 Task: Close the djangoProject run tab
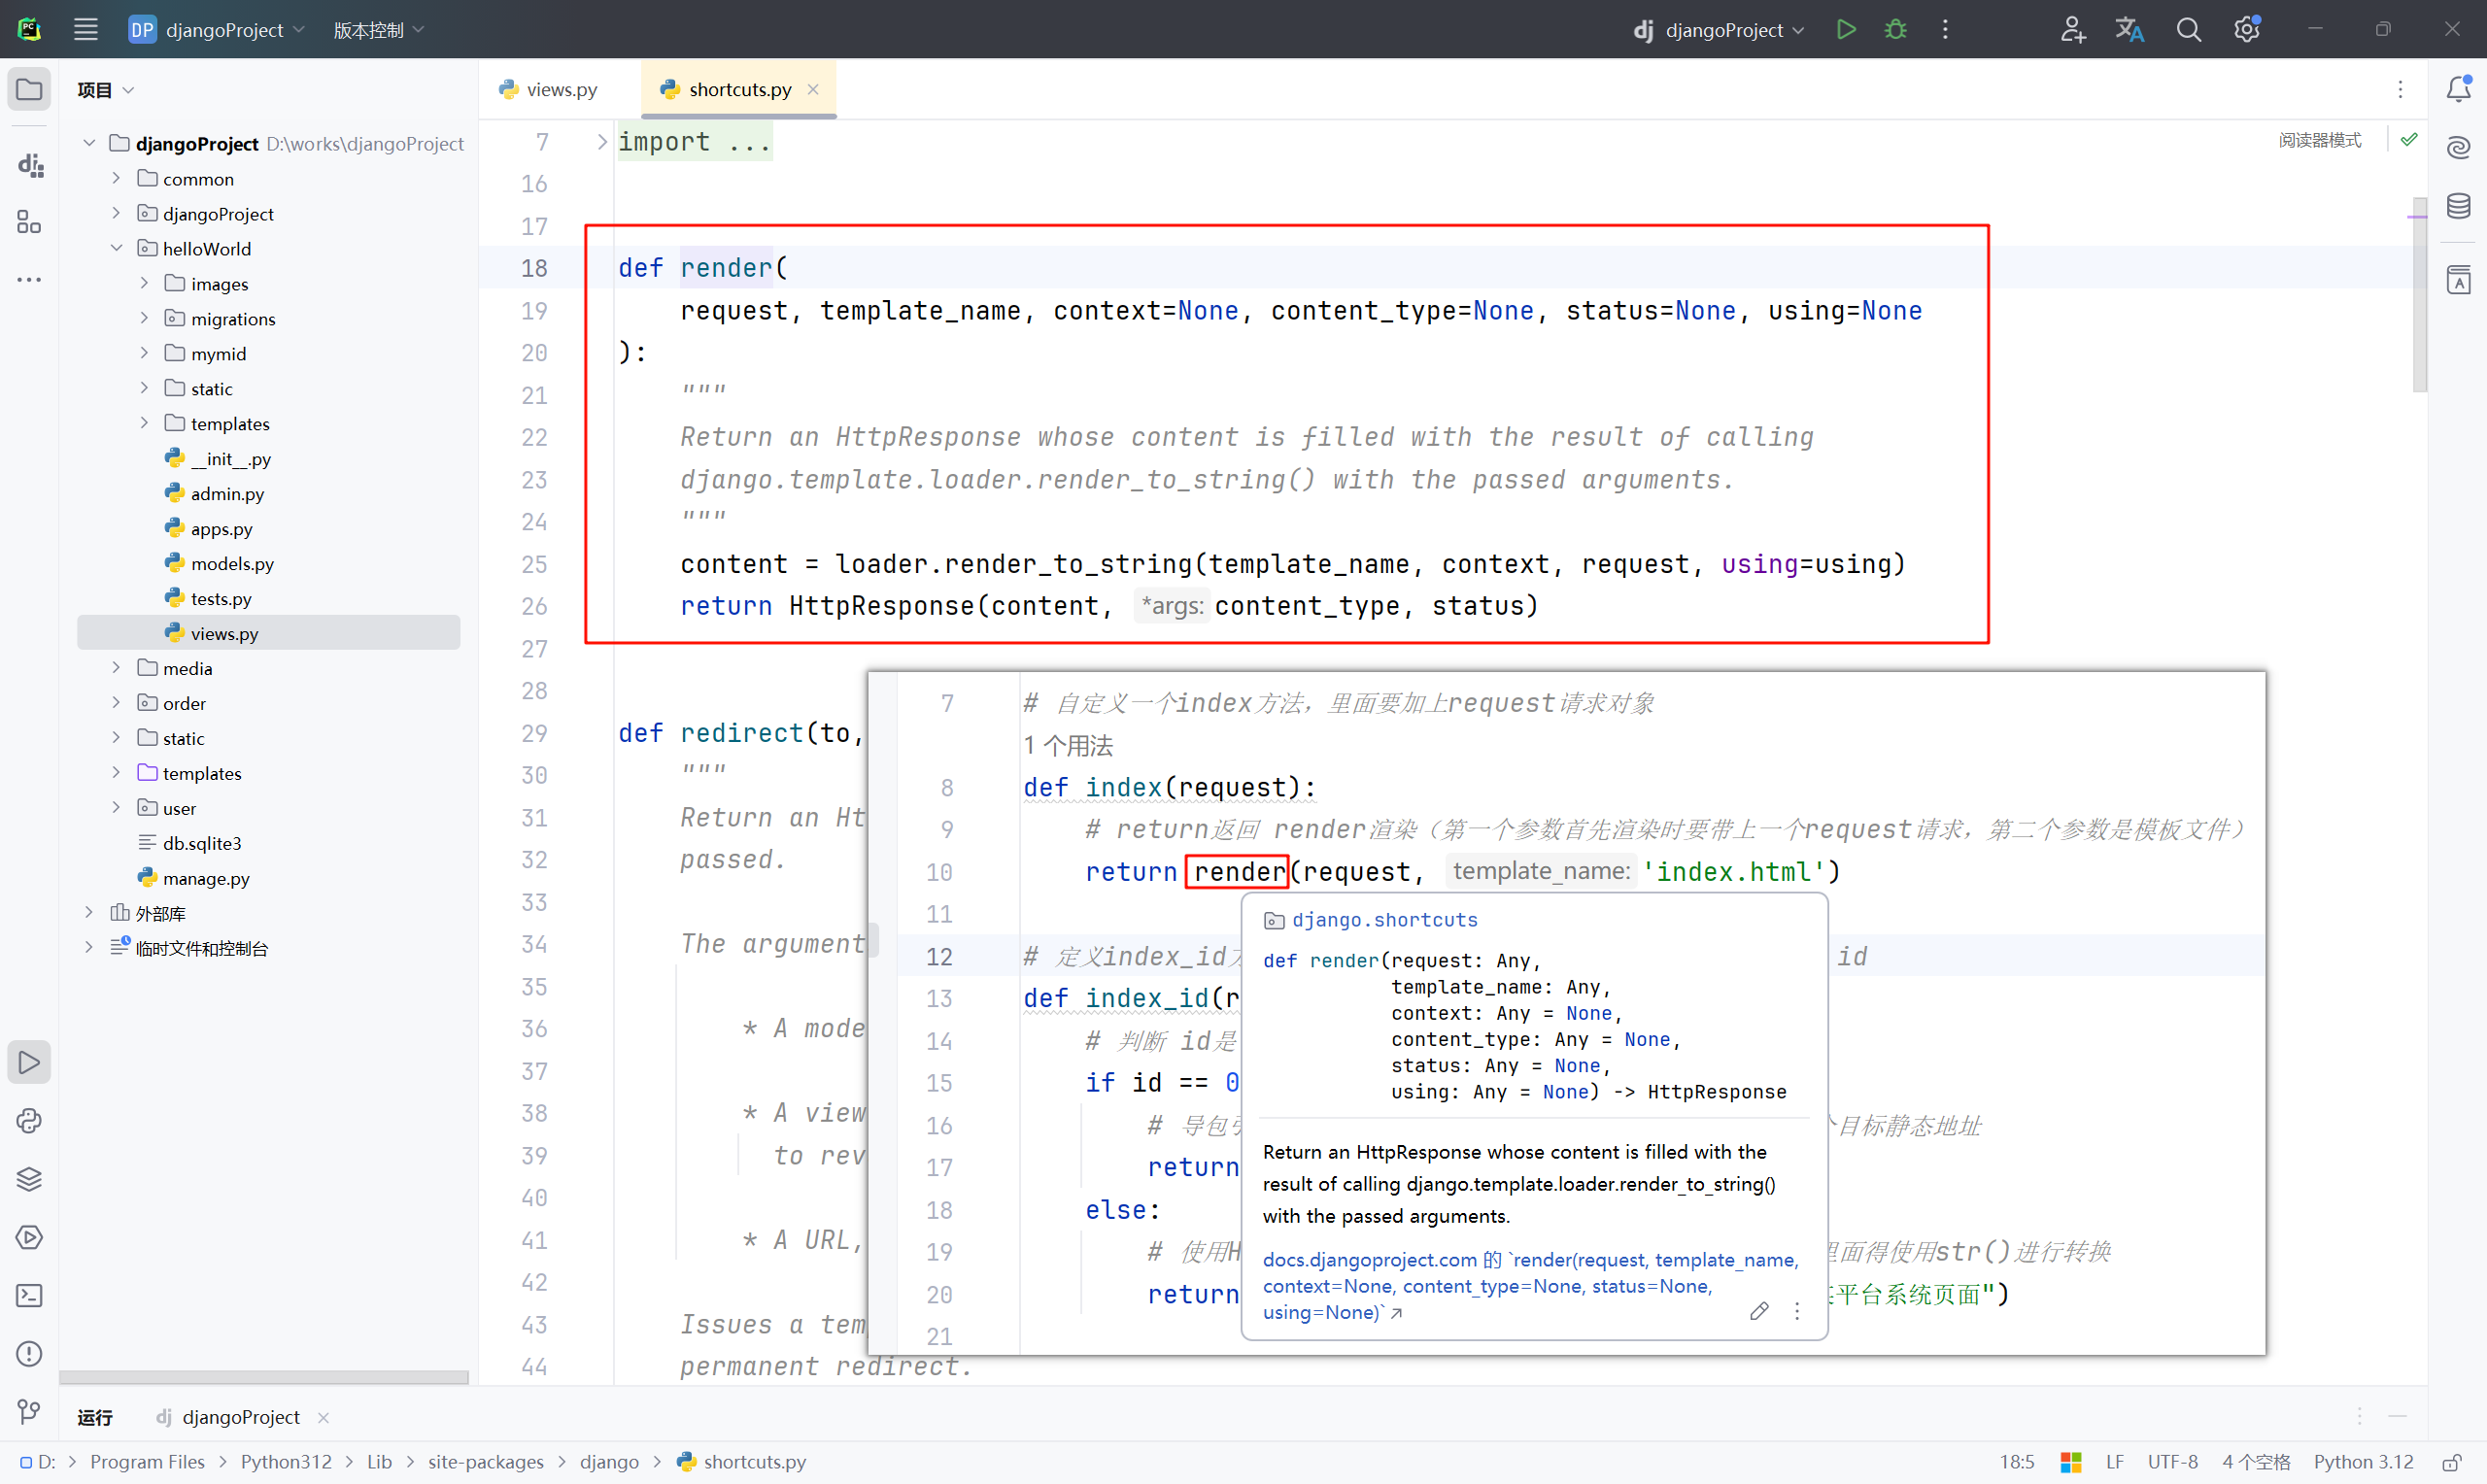tap(323, 1418)
